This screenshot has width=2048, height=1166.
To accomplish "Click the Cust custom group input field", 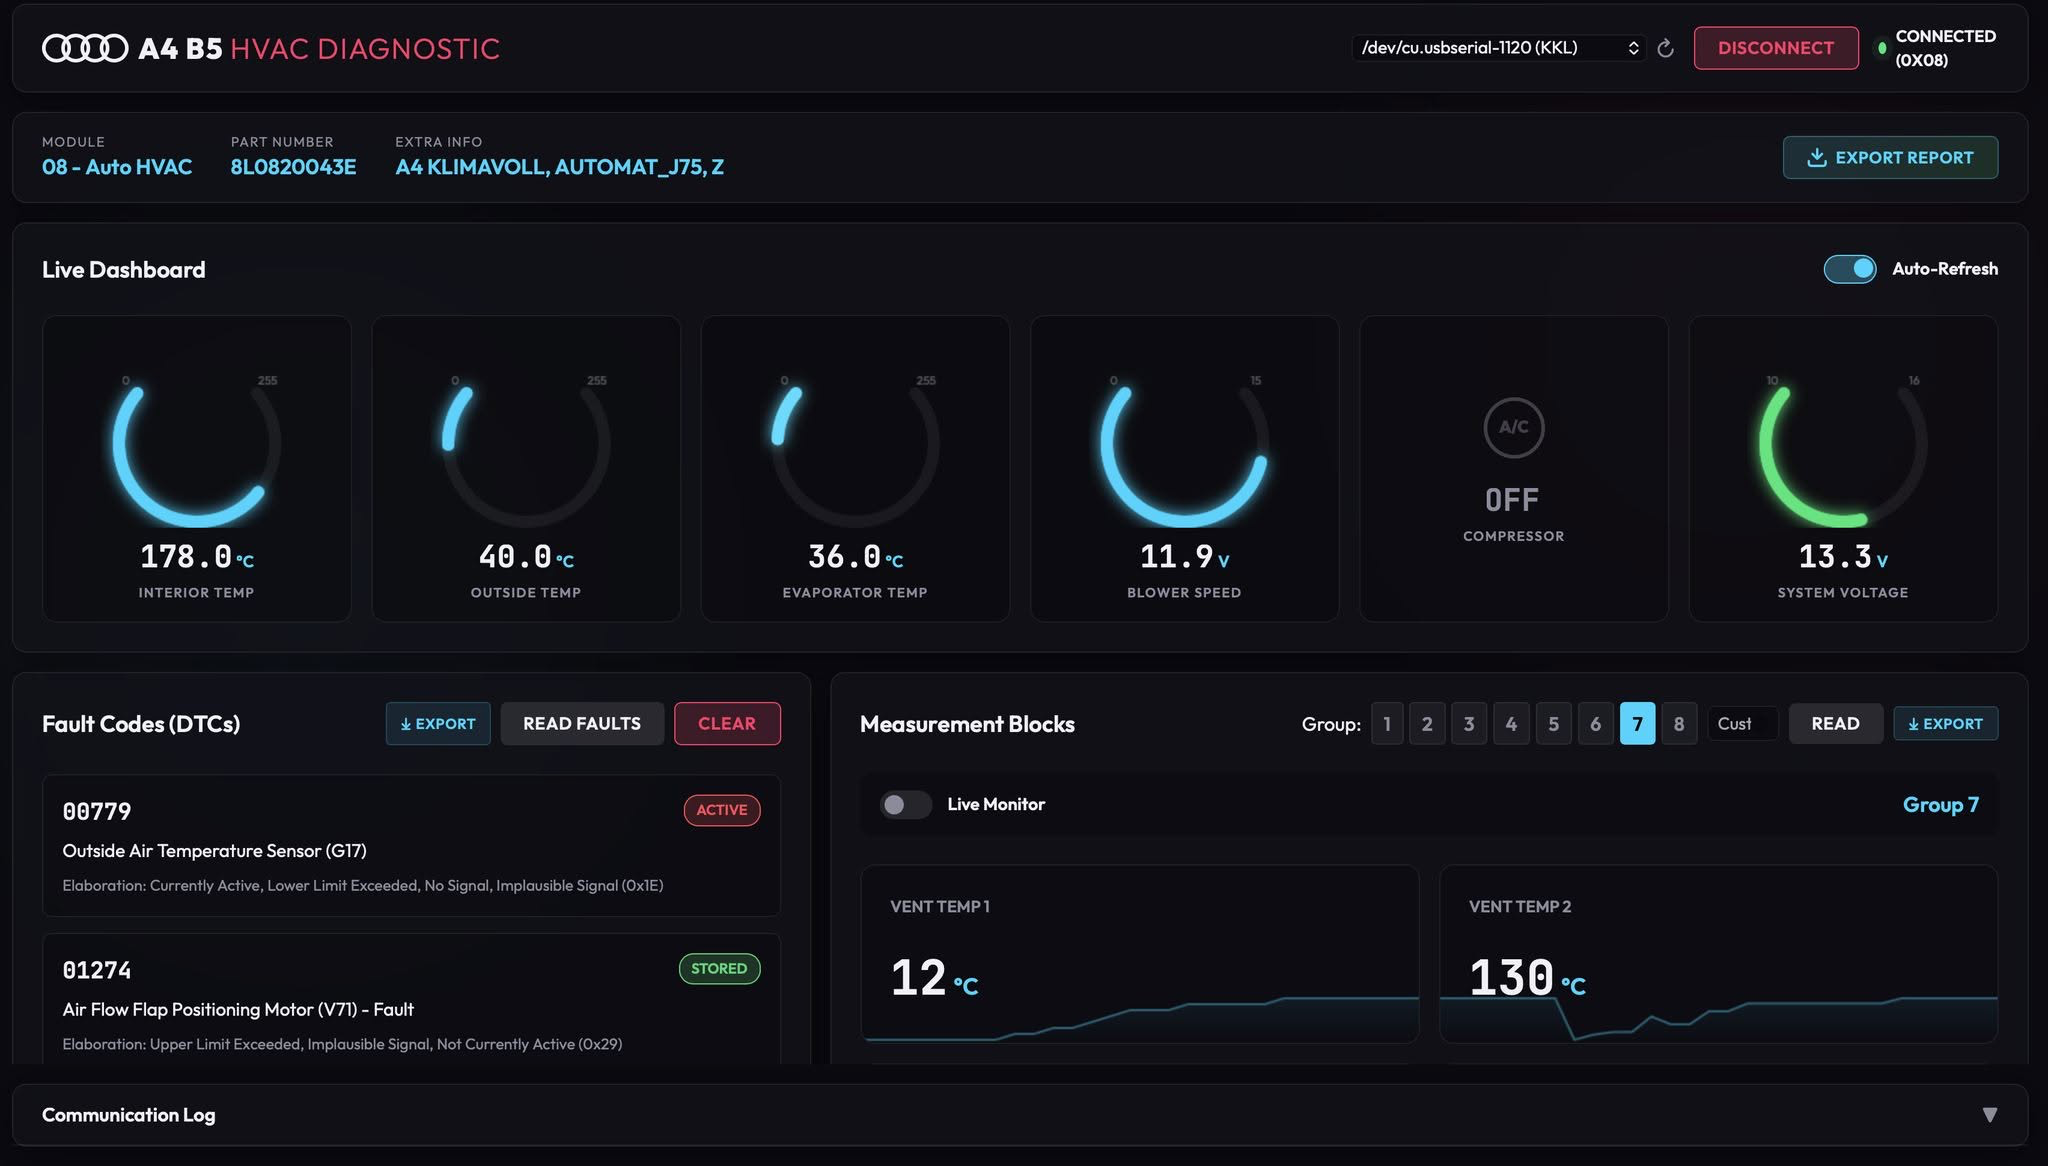I will click(1742, 724).
